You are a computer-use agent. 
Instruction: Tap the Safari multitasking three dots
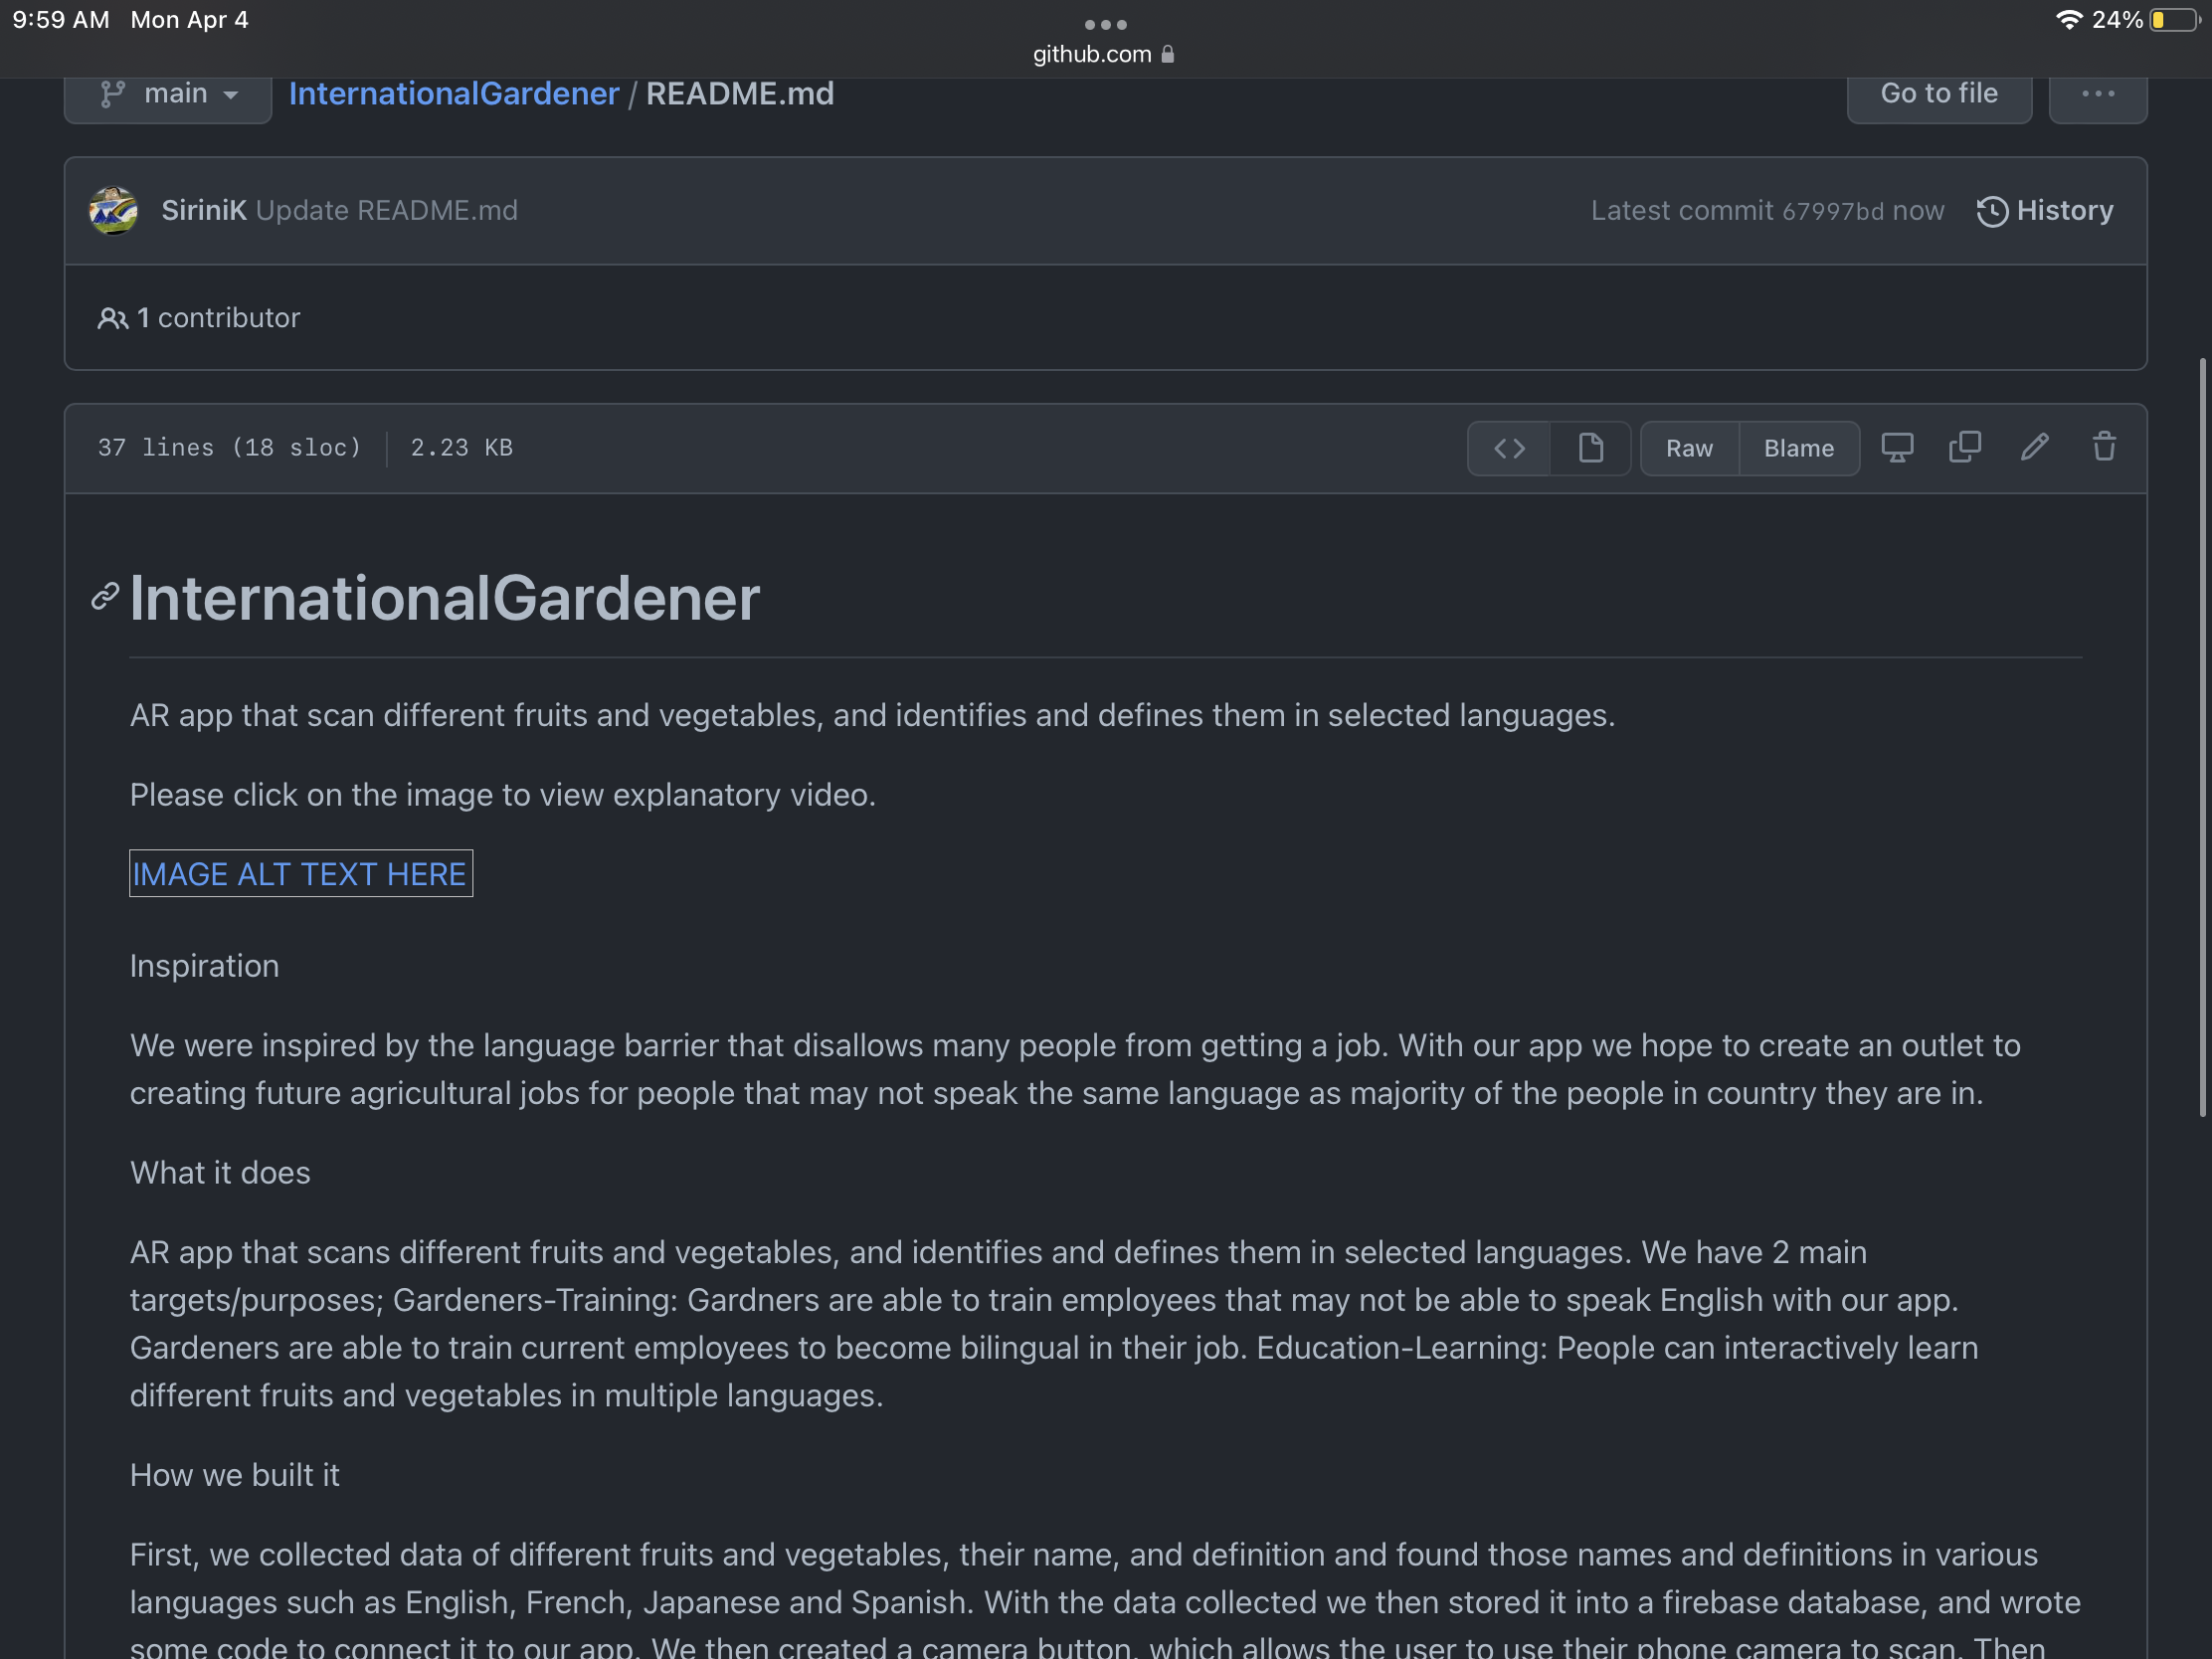1105,24
